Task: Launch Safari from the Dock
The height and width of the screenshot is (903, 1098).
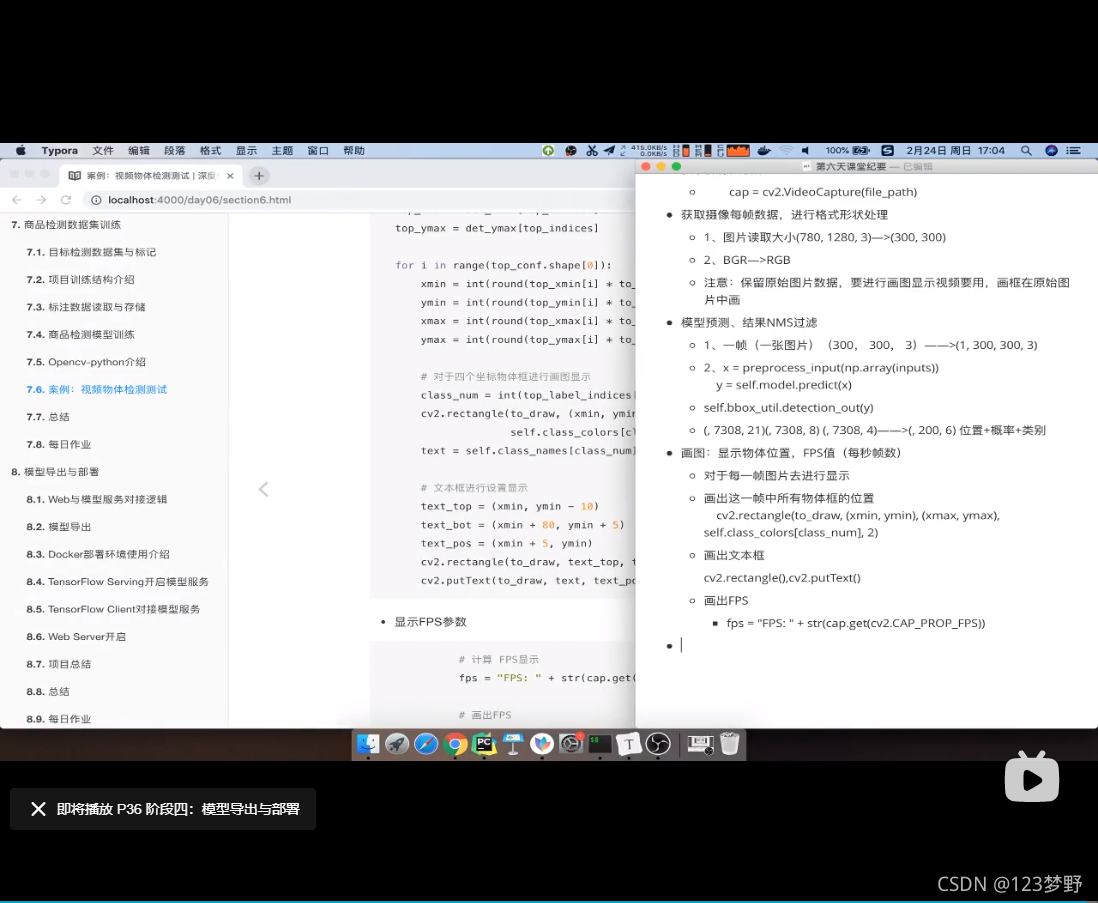Action: 426,743
